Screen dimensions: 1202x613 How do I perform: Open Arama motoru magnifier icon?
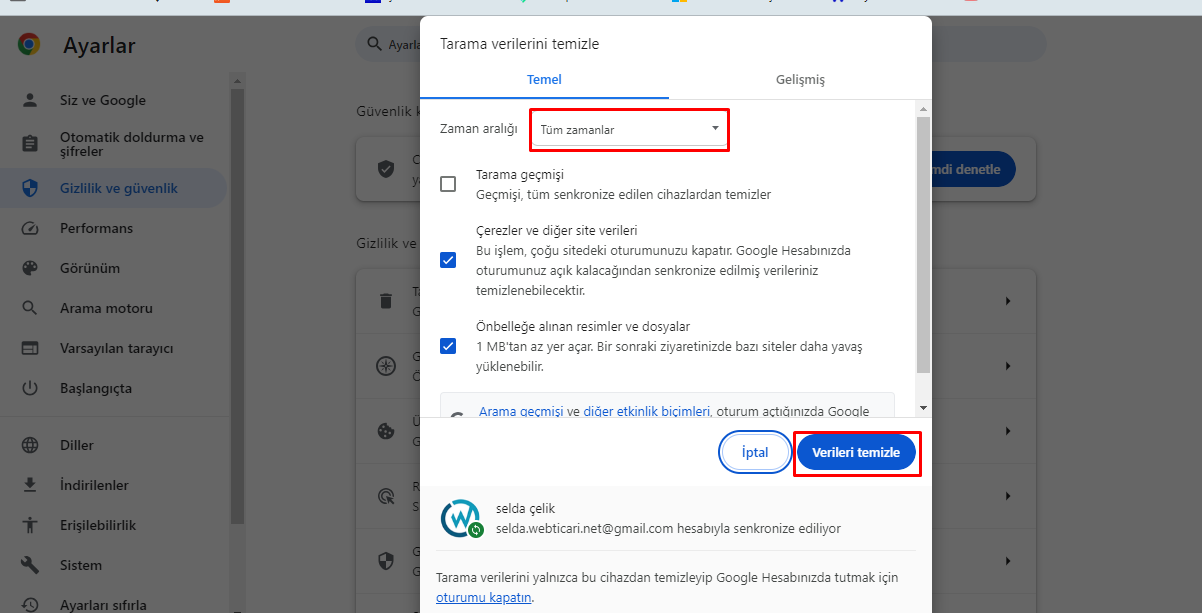[x=30, y=308]
